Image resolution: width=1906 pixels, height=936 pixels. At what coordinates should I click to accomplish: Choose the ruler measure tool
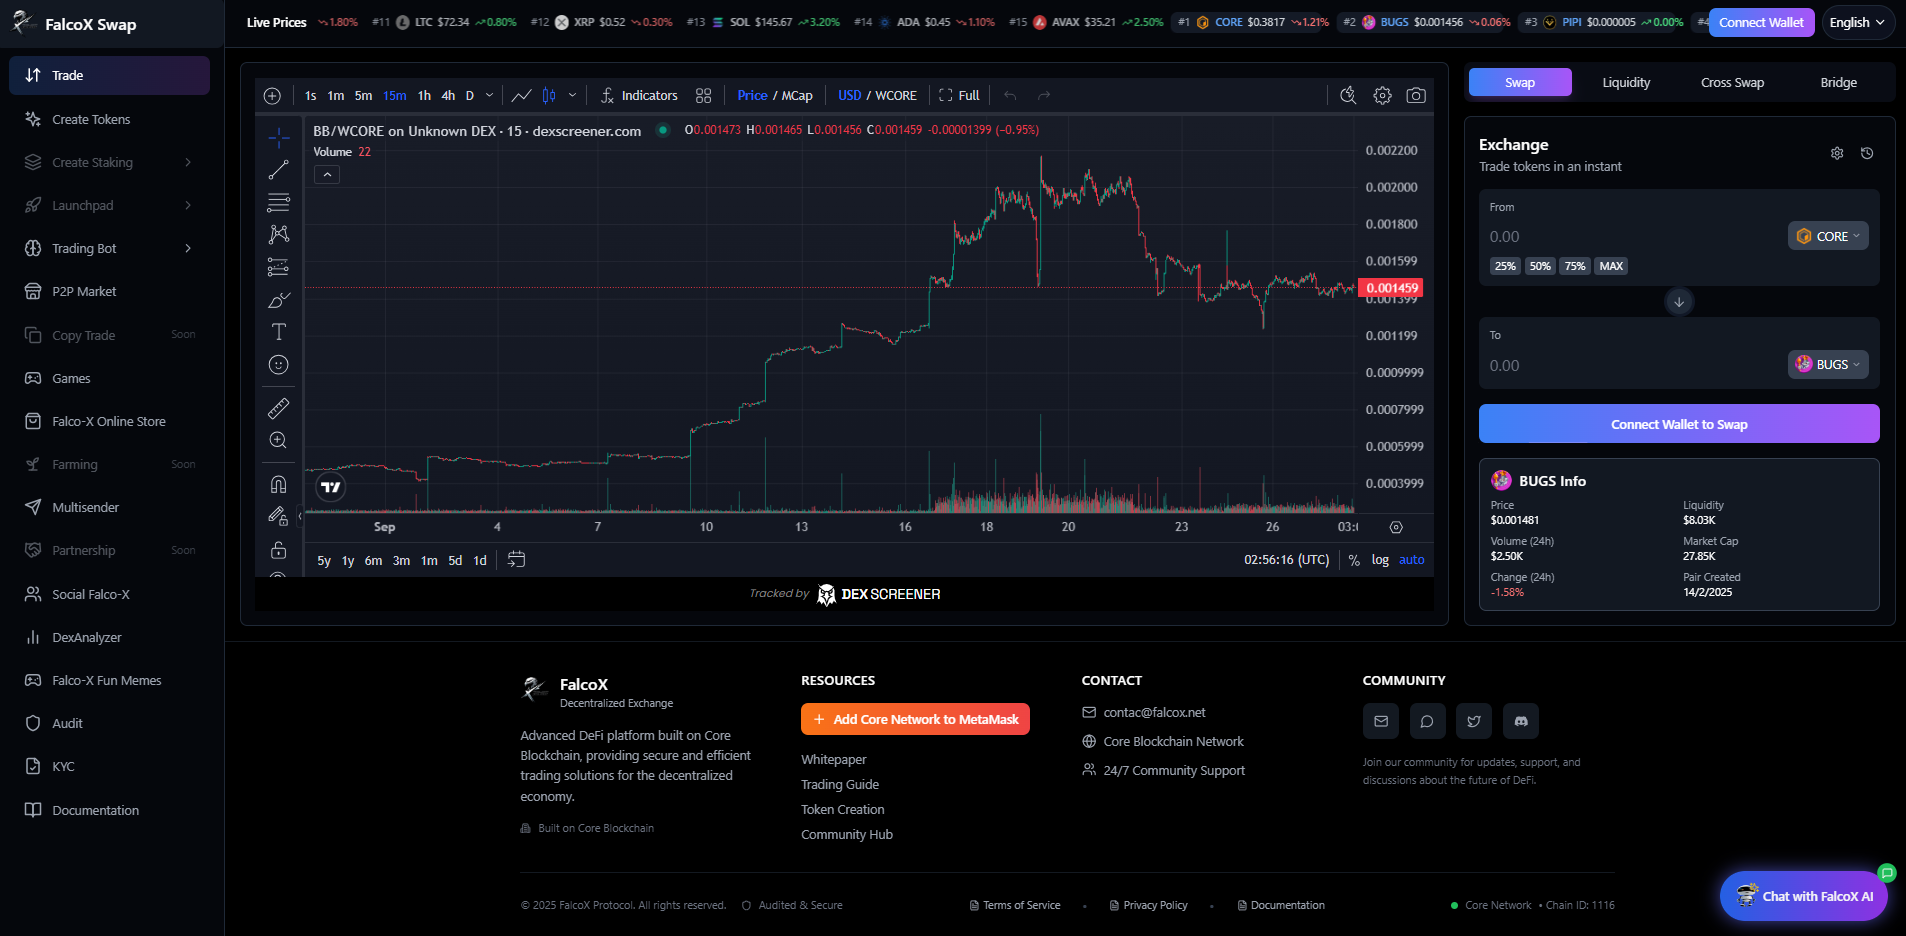[x=279, y=408]
